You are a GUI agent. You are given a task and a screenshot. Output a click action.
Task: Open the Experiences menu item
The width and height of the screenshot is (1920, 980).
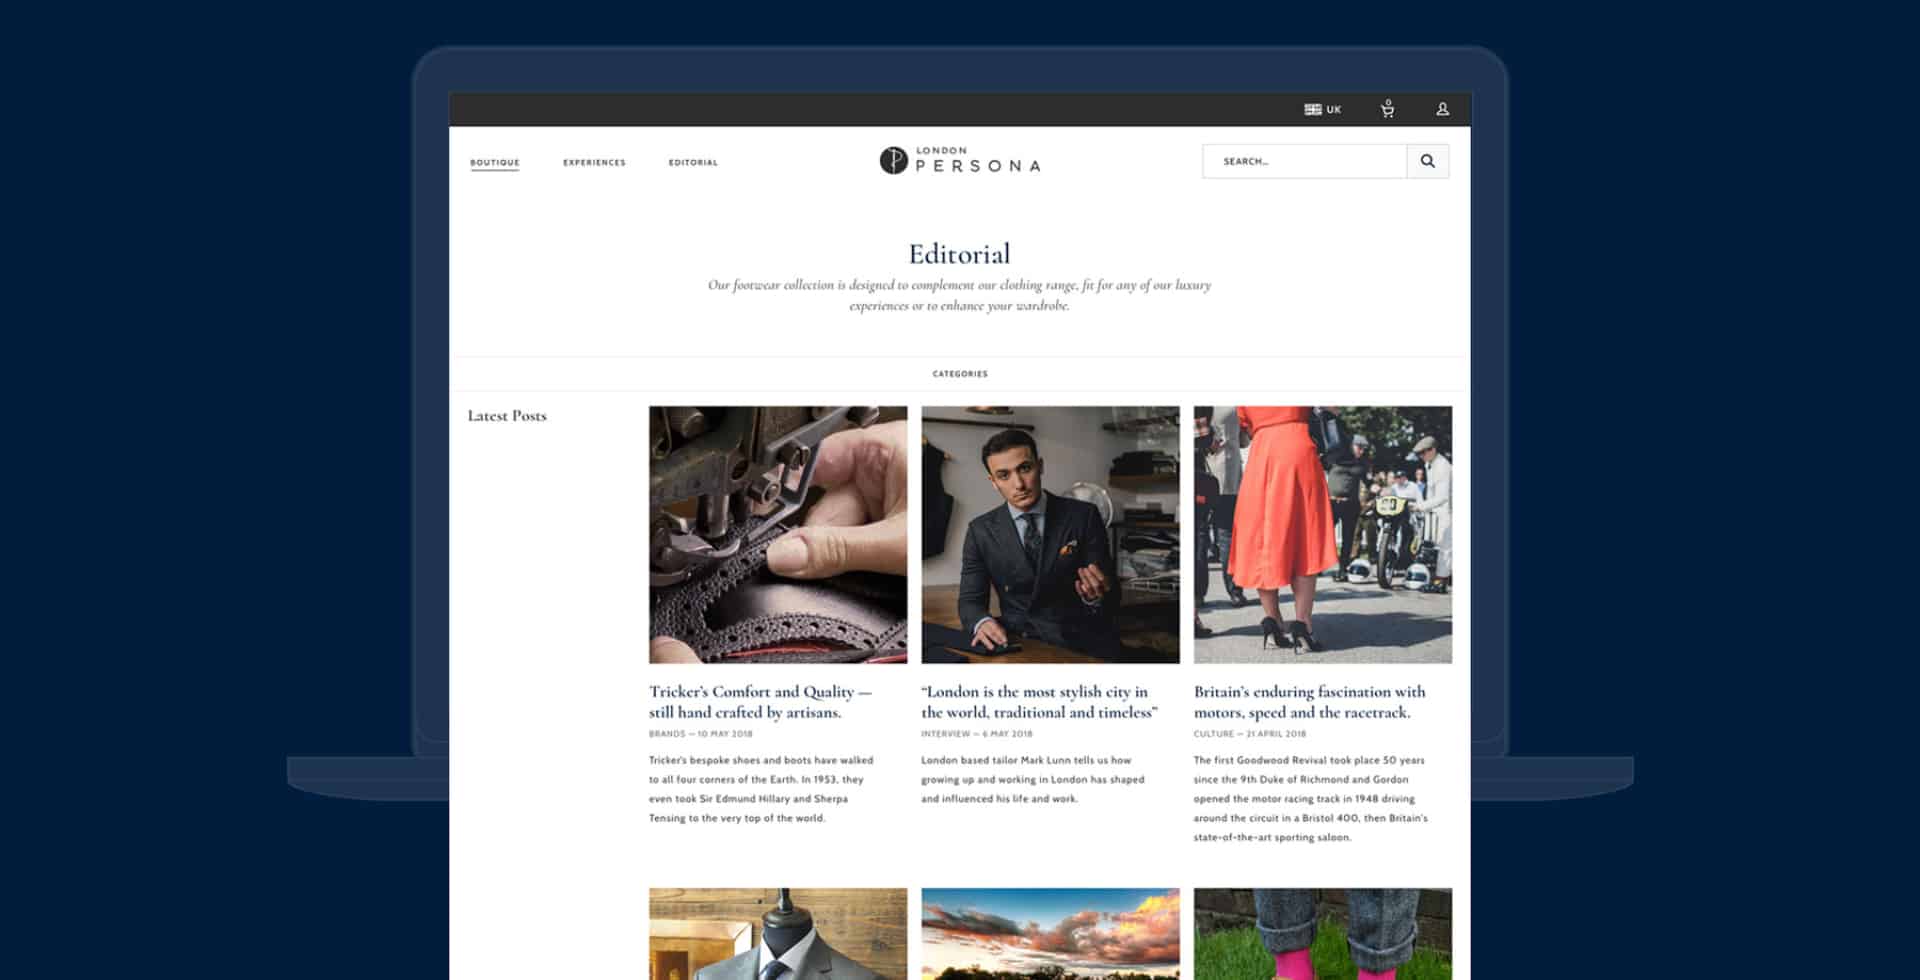(595, 162)
